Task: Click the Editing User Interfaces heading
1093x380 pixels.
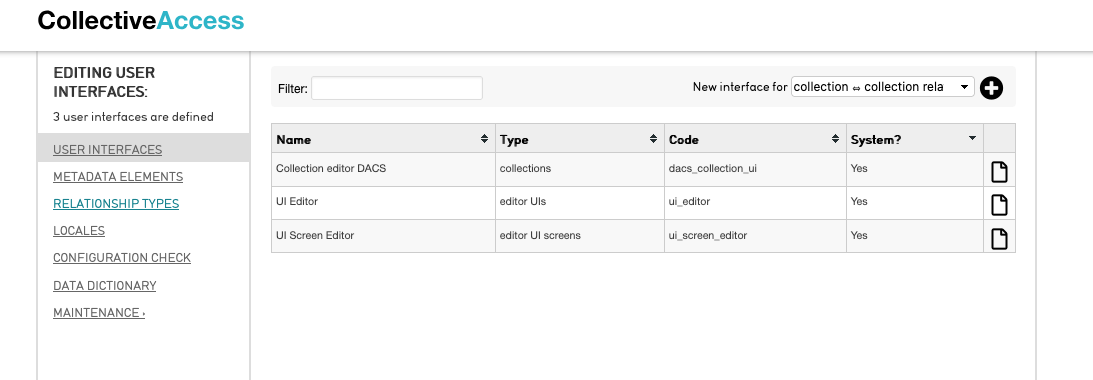Action: (105, 82)
